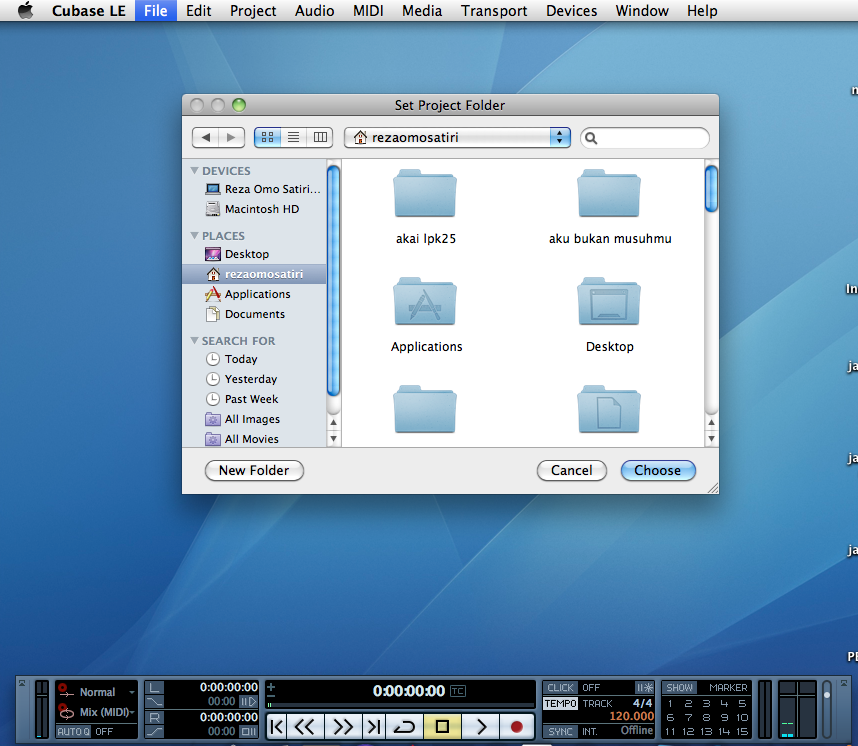Toggle punch in button on transport
Image resolution: width=858 pixels, height=746 pixels.
click(x=155, y=702)
